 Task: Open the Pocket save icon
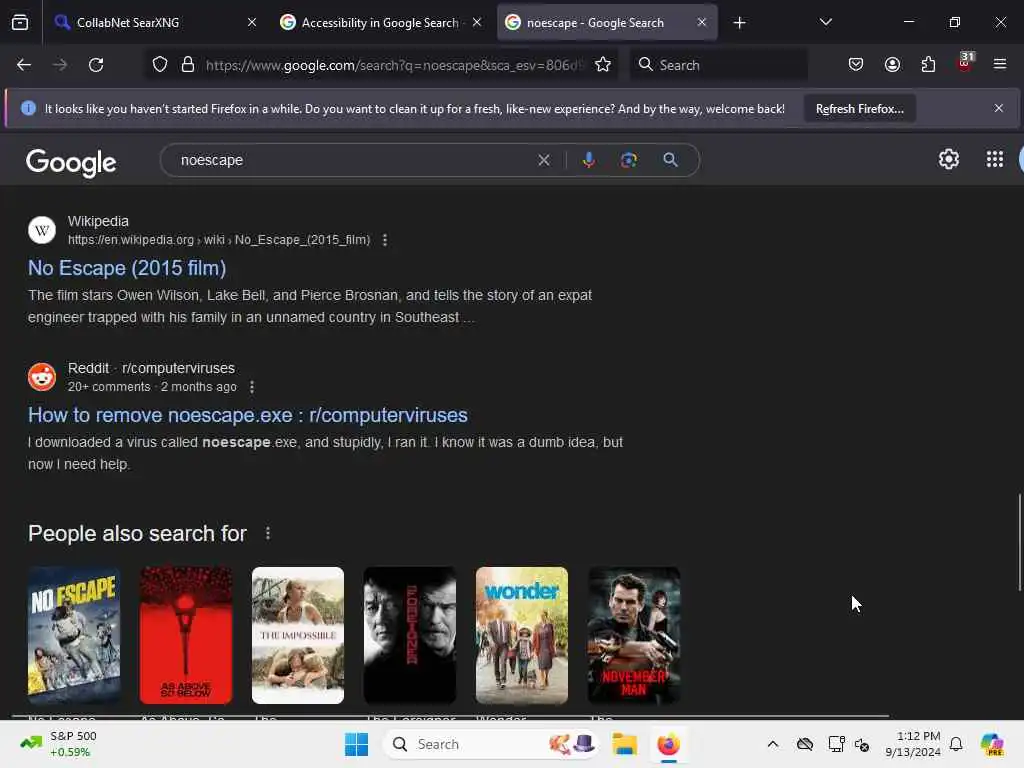point(856,65)
